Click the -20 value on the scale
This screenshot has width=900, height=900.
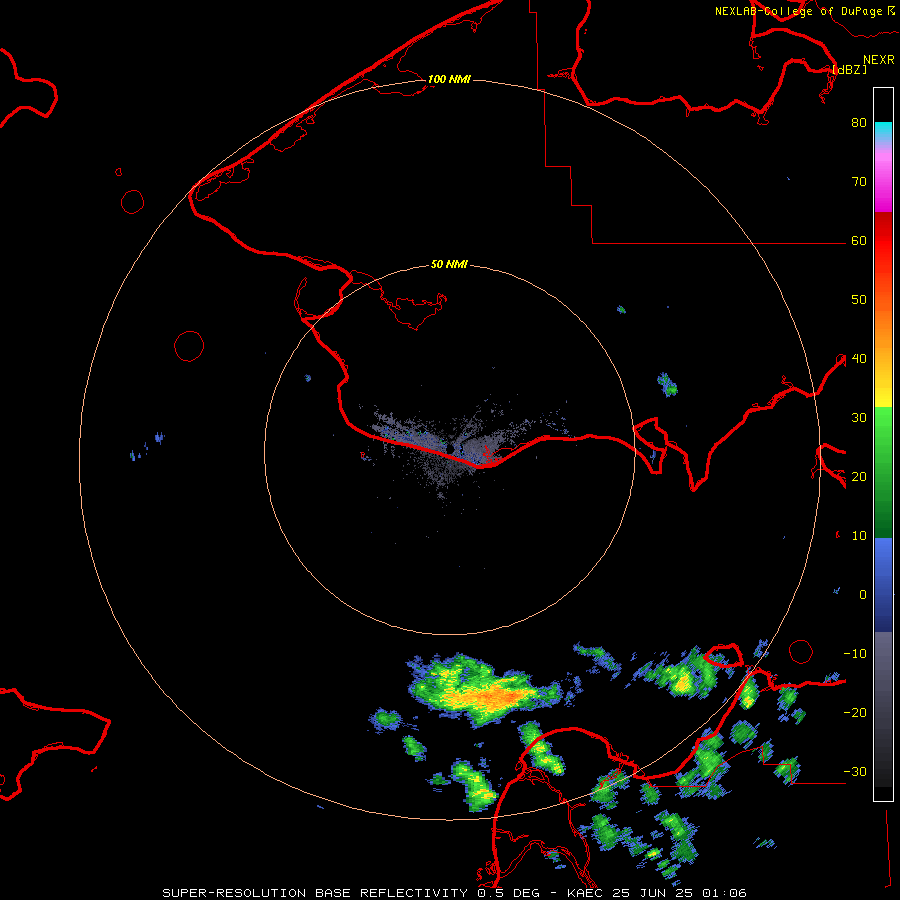pos(855,713)
